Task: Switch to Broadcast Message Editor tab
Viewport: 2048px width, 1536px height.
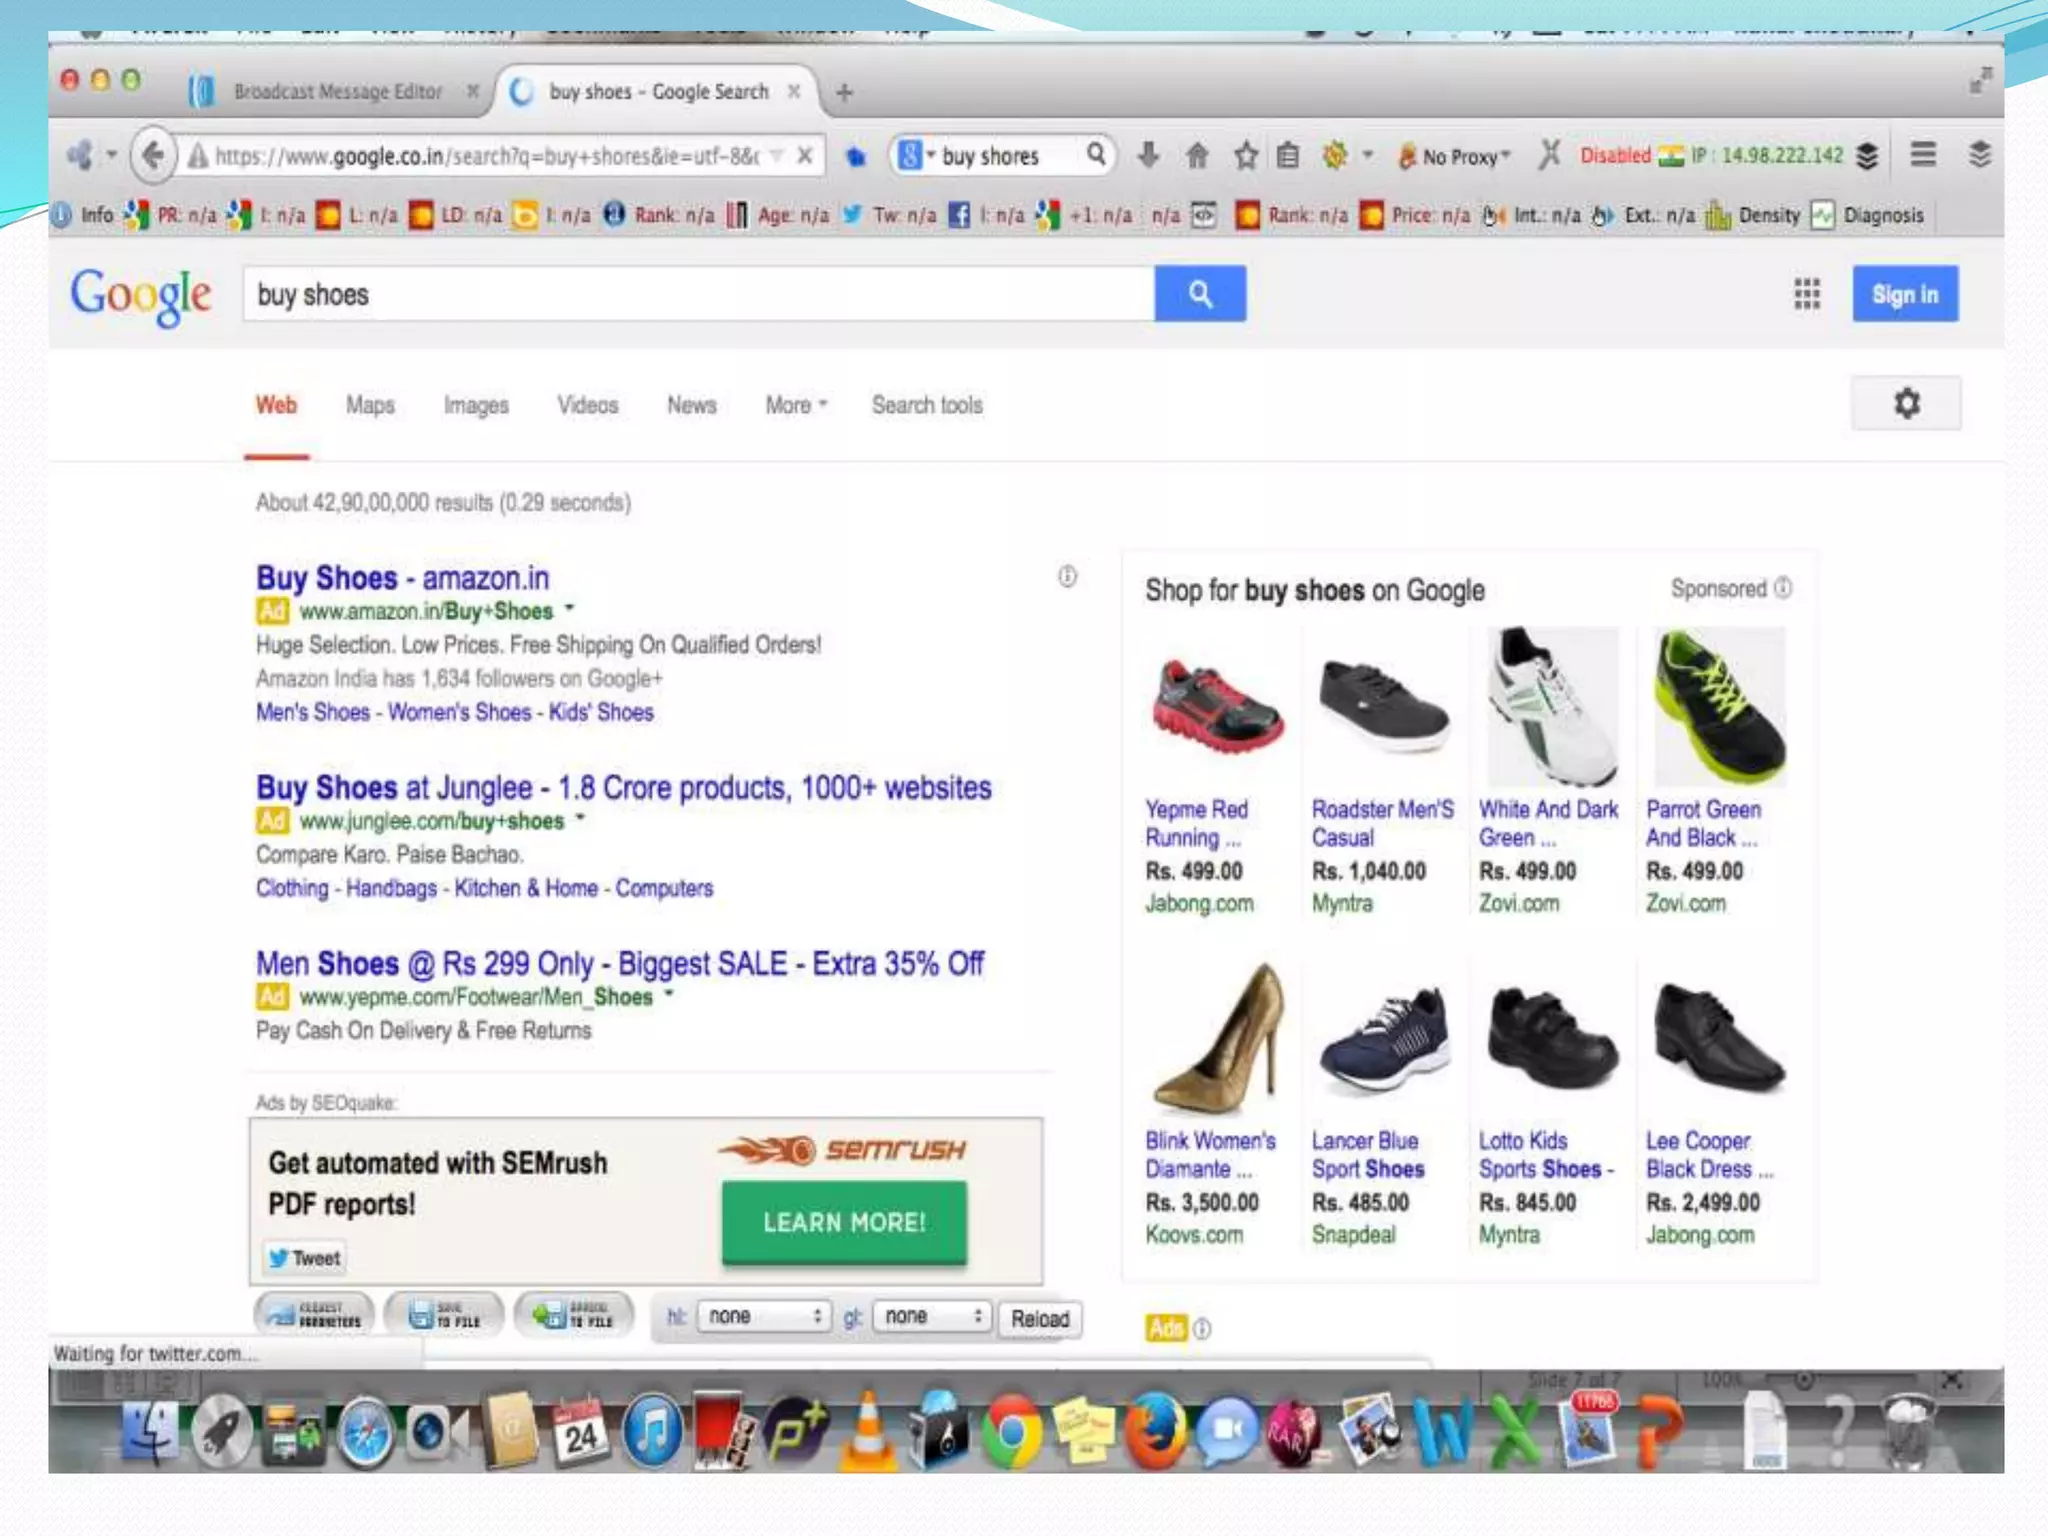Action: coord(337,92)
